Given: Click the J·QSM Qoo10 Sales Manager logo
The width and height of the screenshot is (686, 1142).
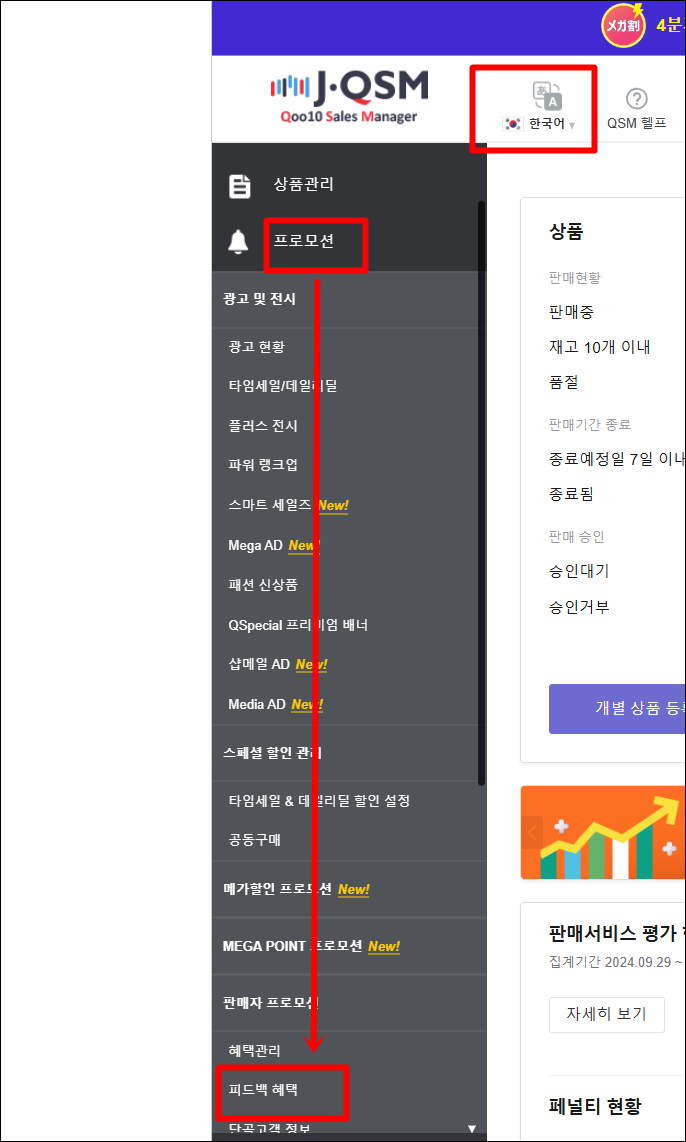Looking at the screenshot, I should [x=349, y=98].
